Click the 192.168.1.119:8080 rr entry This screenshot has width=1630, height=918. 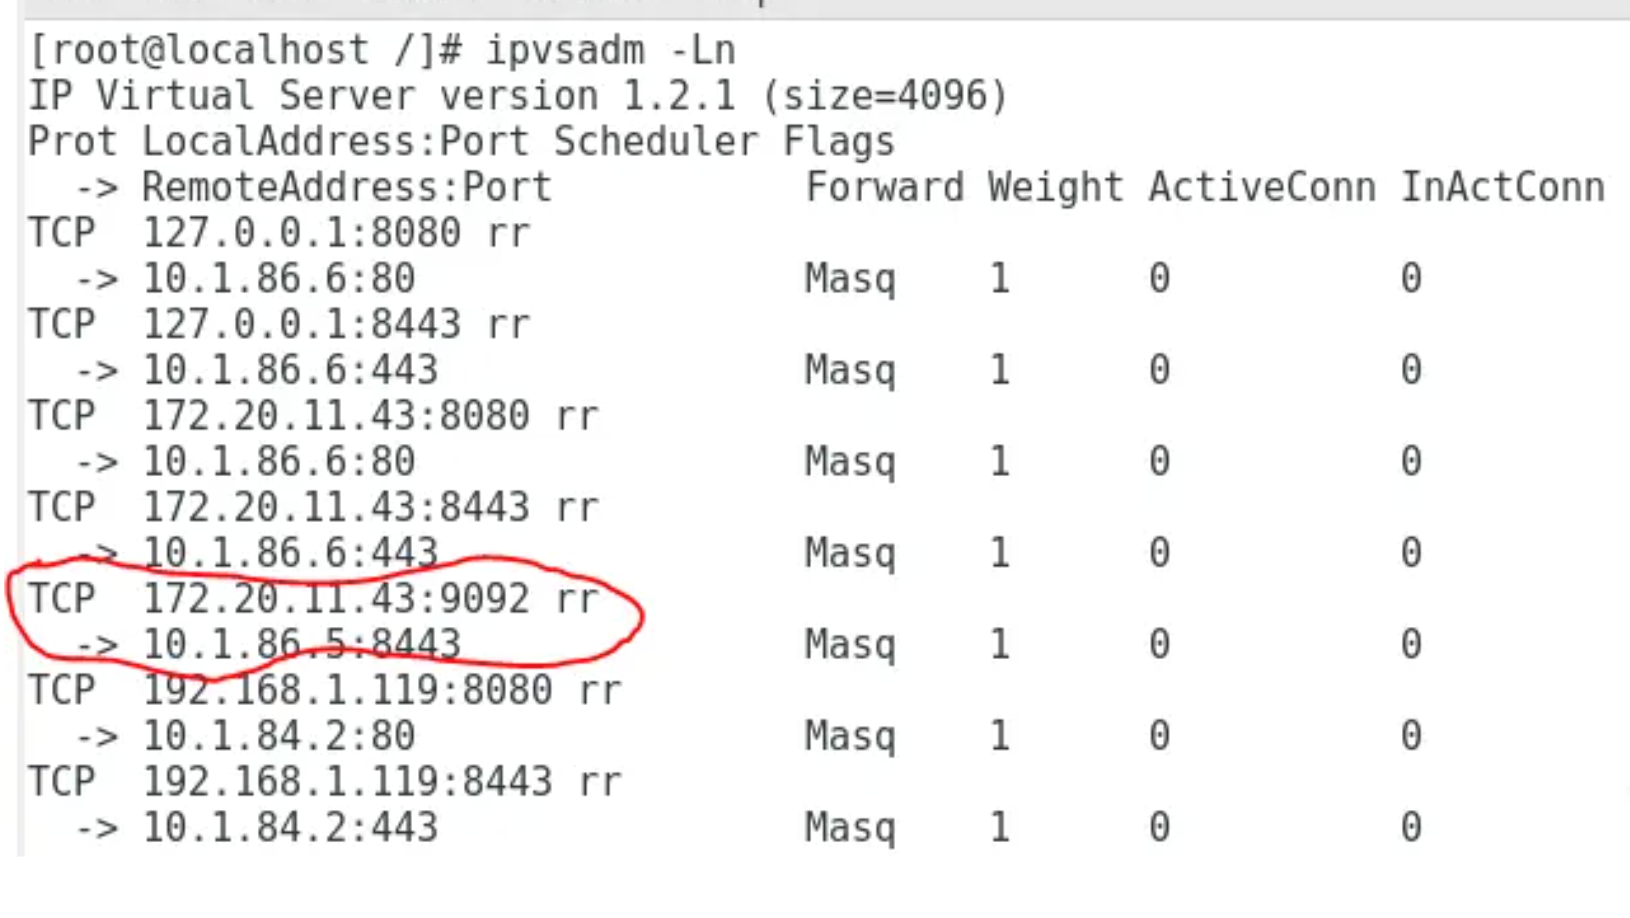tap(382, 691)
